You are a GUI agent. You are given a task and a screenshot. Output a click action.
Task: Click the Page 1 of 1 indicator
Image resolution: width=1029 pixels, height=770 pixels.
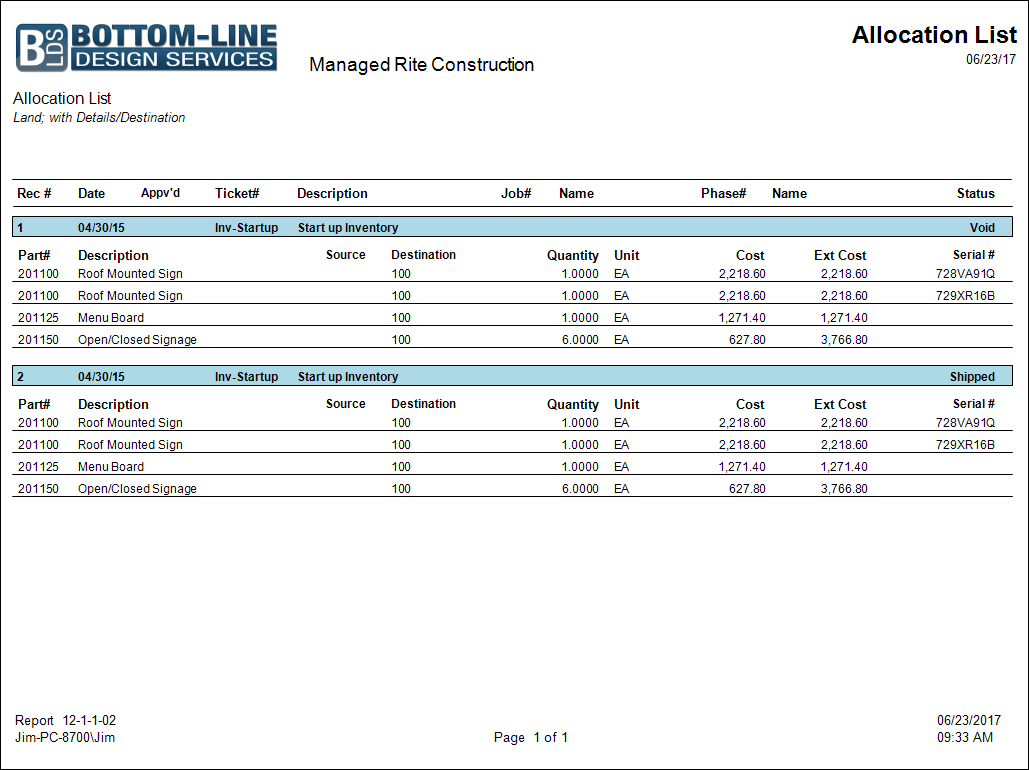pyautogui.click(x=530, y=738)
